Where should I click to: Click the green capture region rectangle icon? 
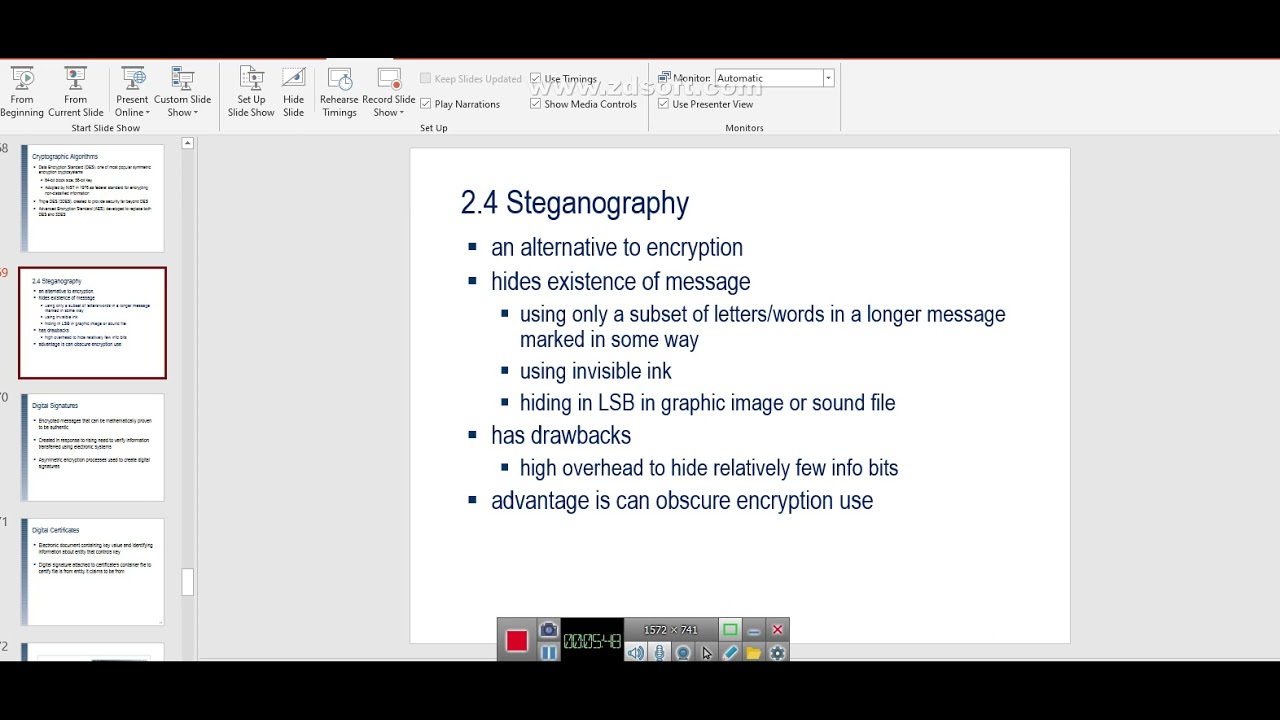pos(730,629)
